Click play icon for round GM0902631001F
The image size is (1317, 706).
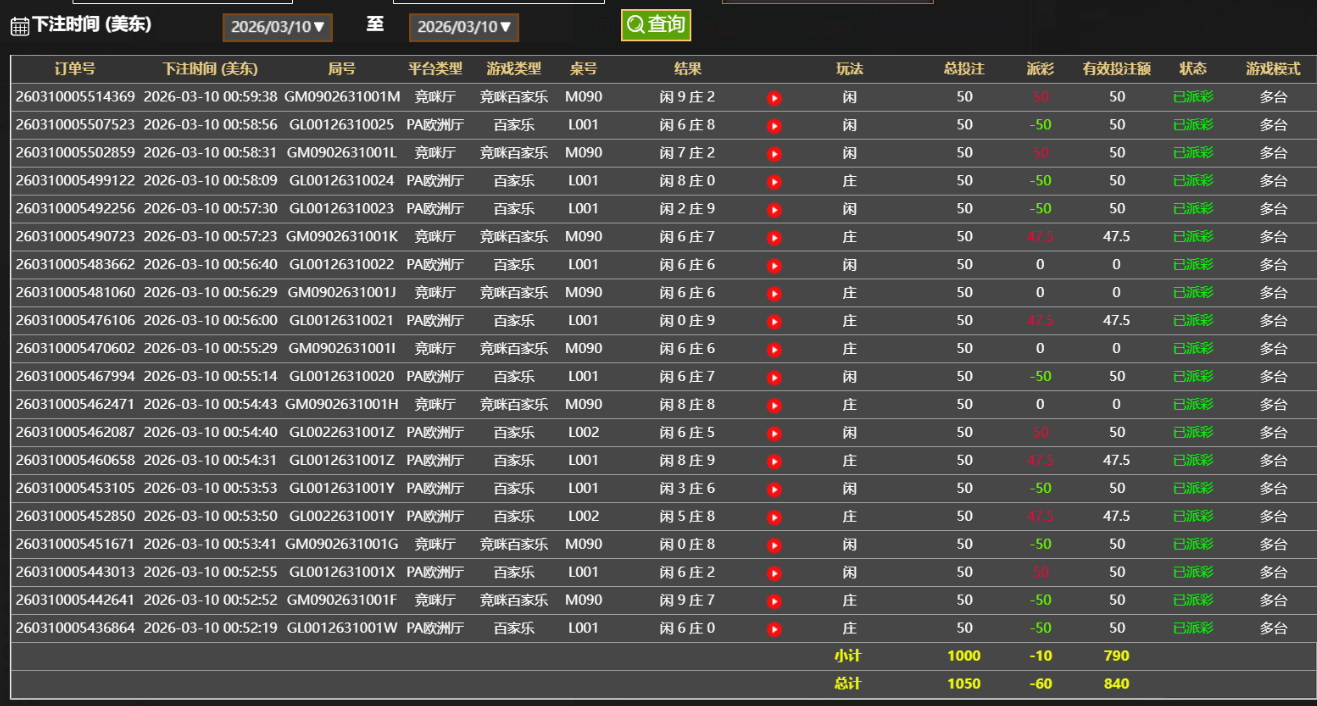pos(774,602)
